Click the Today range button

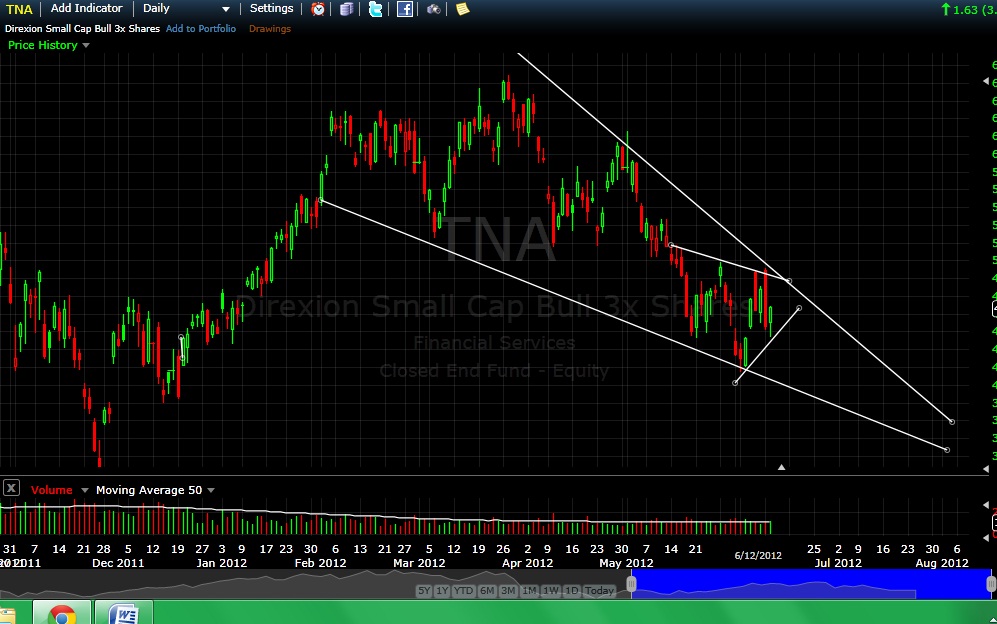[599, 591]
